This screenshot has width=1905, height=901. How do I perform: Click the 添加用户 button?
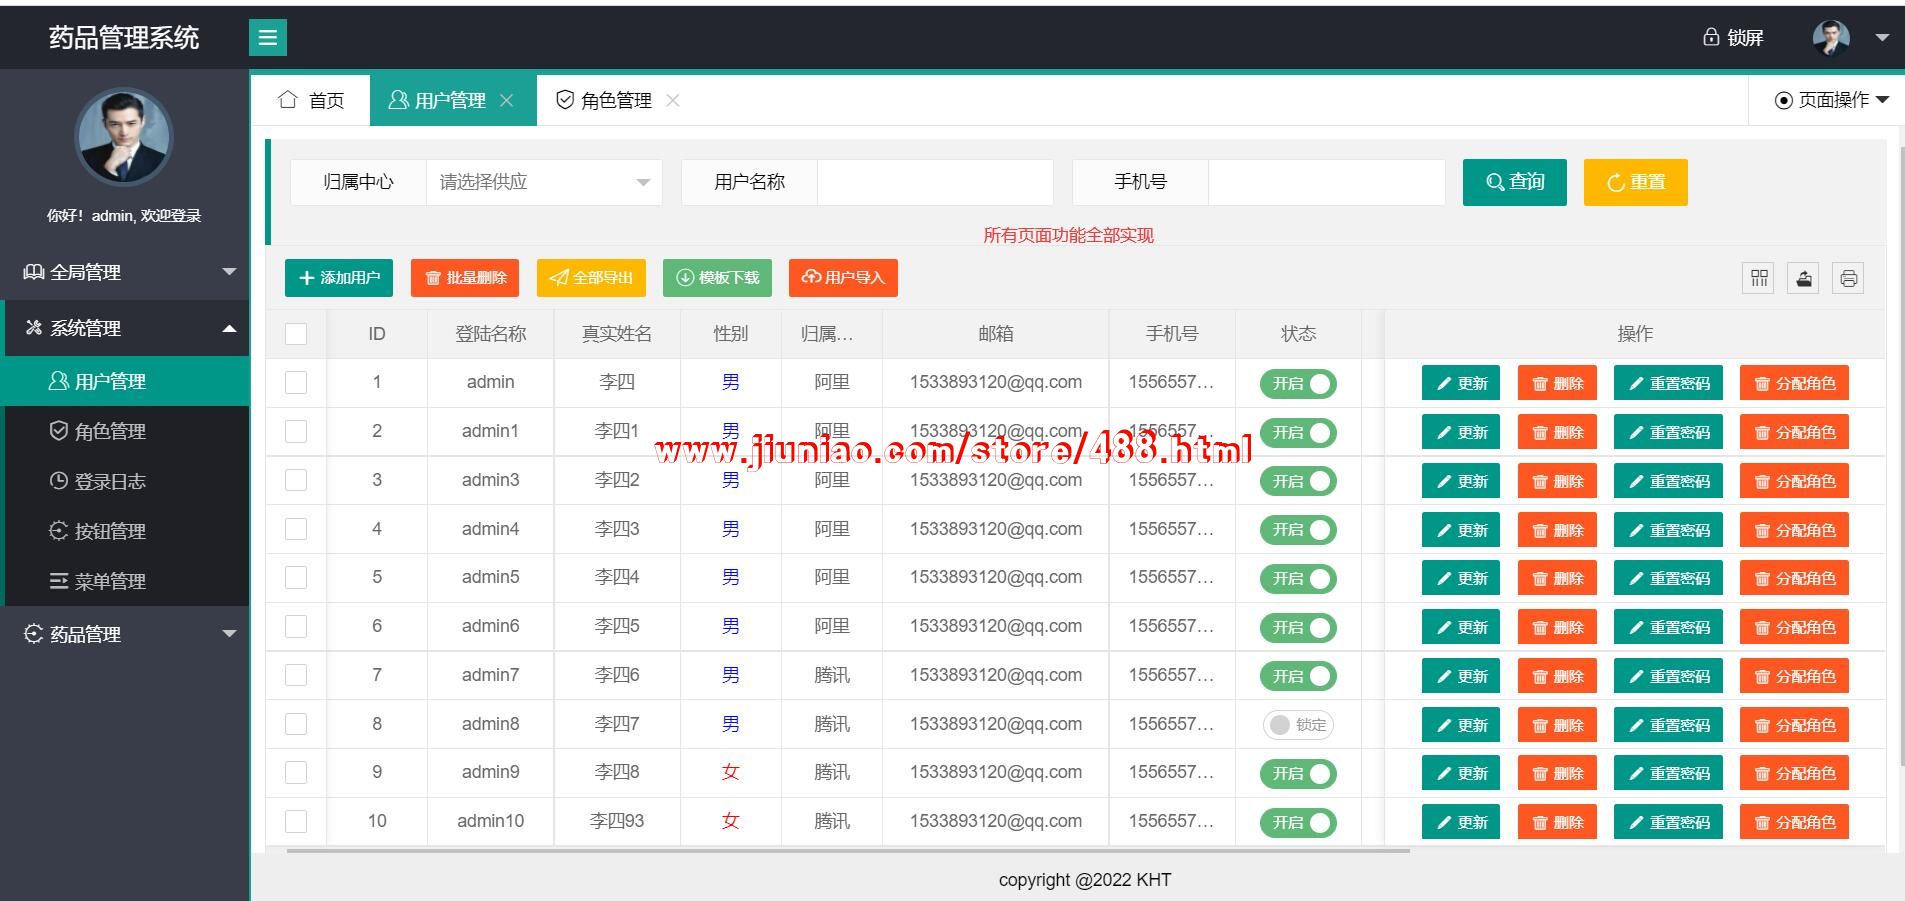coord(339,278)
